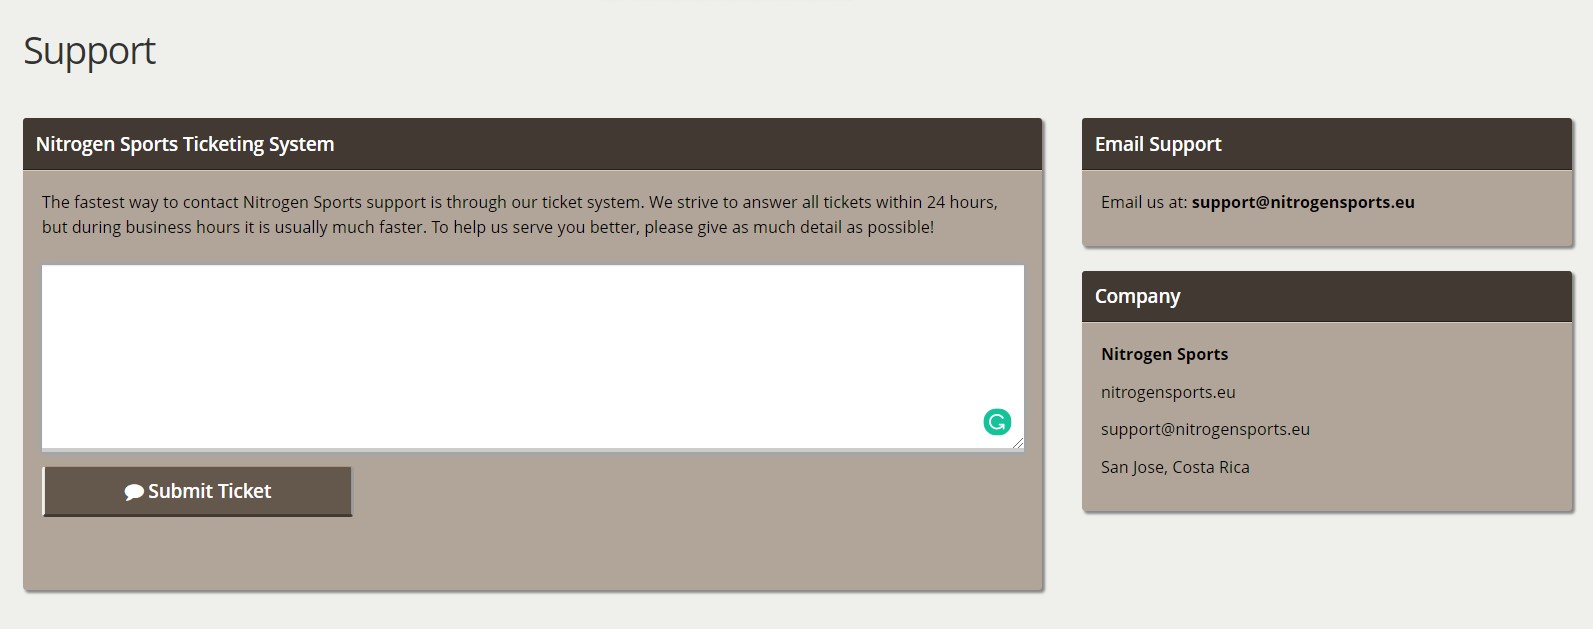Click the Grammarly icon in the ticket box
Screen dimensions: 1593x629
point(997,422)
